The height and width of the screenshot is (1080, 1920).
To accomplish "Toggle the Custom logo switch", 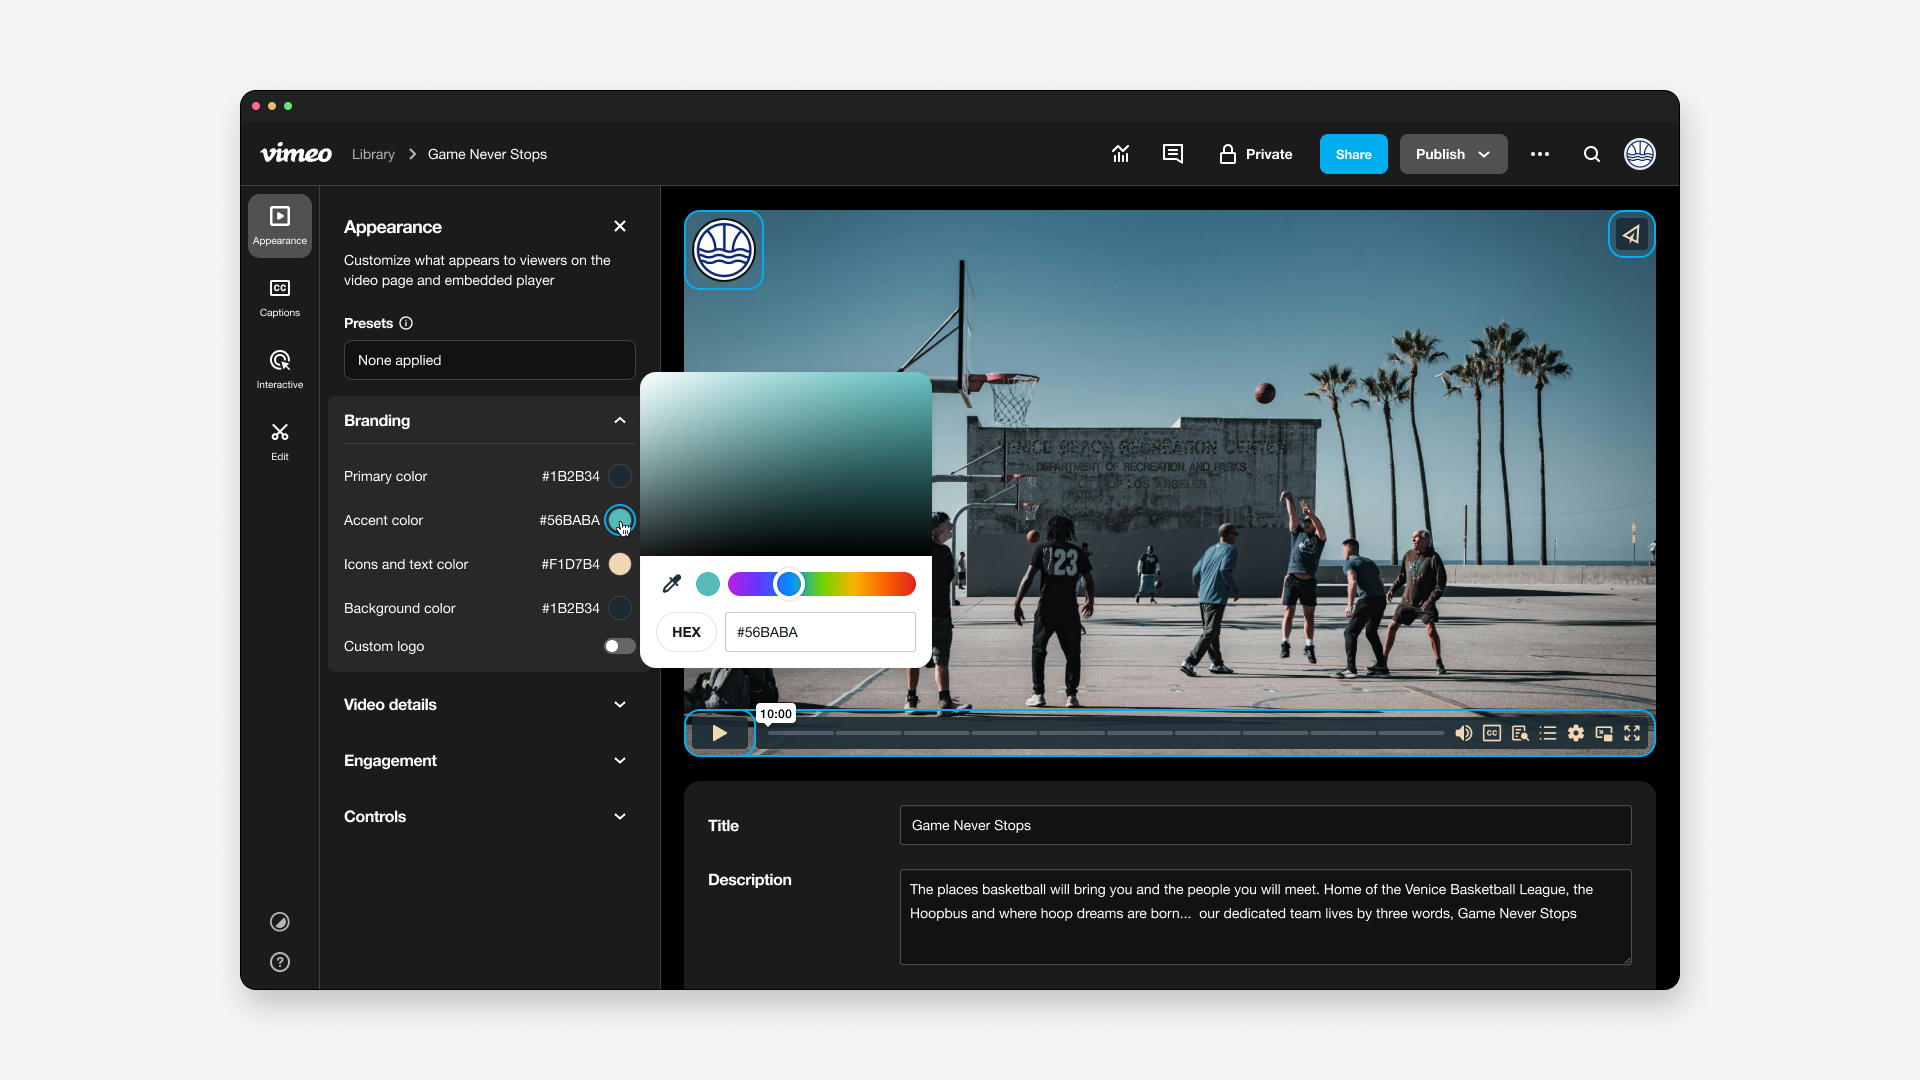I will (619, 646).
